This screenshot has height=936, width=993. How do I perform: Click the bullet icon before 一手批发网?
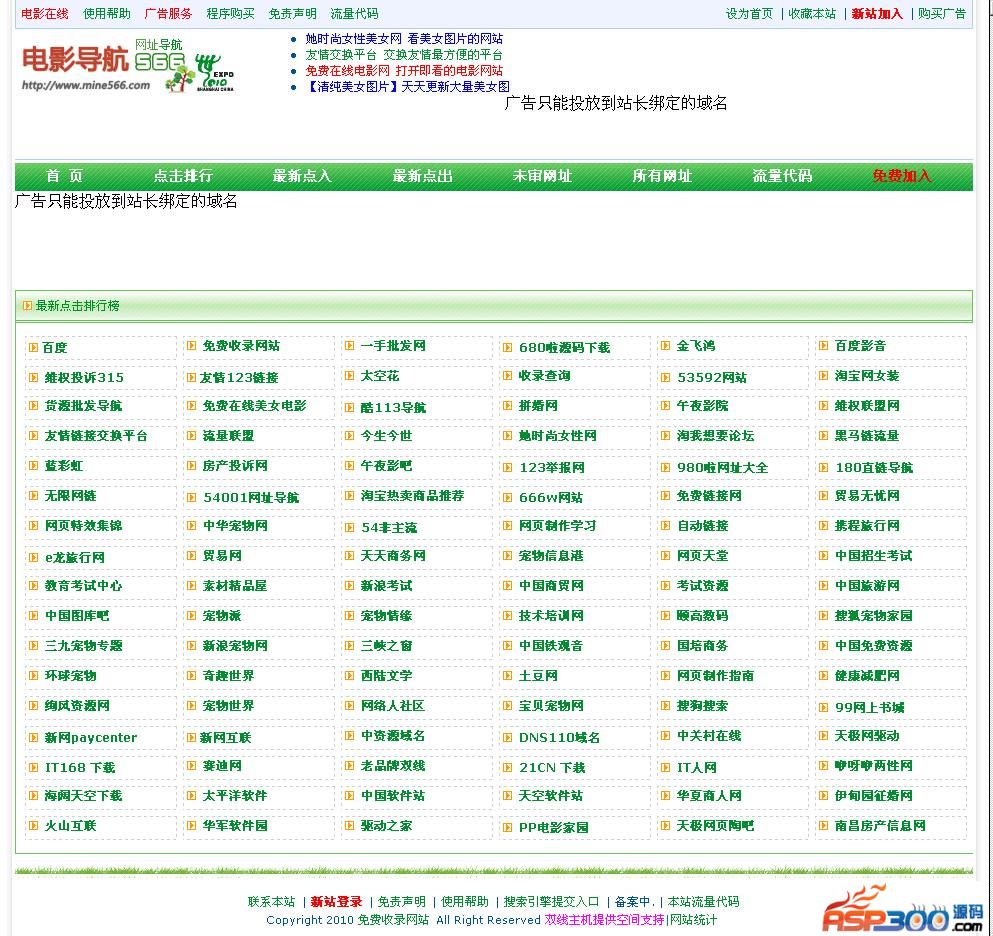(x=349, y=346)
